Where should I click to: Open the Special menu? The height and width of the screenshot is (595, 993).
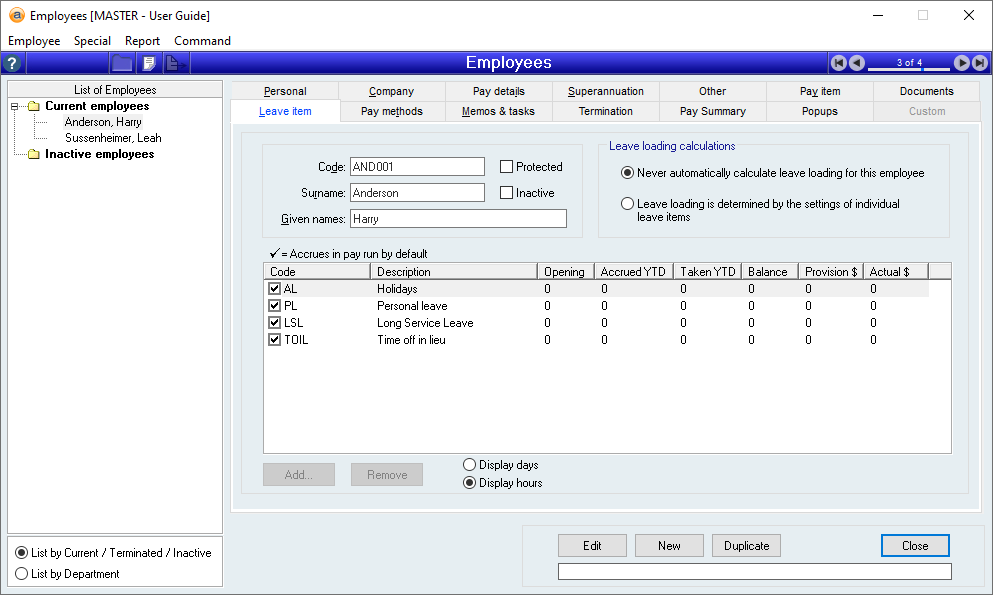92,41
